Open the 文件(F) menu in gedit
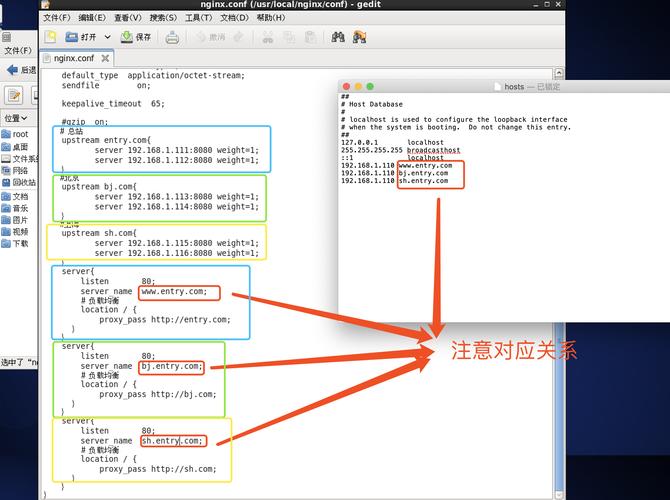Image resolution: width=670 pixels, height=500 pixels. [x=57, y=17]
